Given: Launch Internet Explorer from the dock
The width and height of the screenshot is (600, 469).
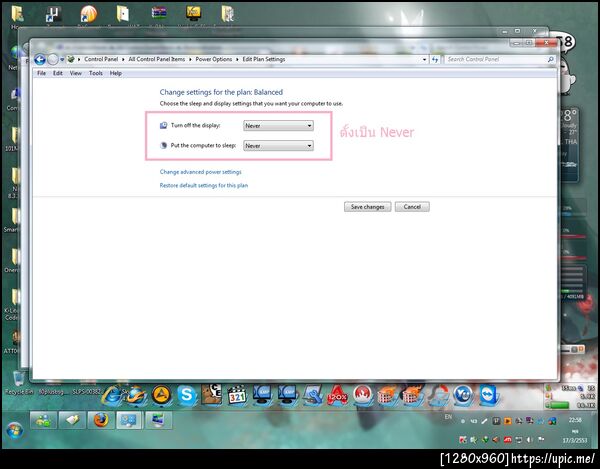Looking at the screenshot, I should point(111,396).
